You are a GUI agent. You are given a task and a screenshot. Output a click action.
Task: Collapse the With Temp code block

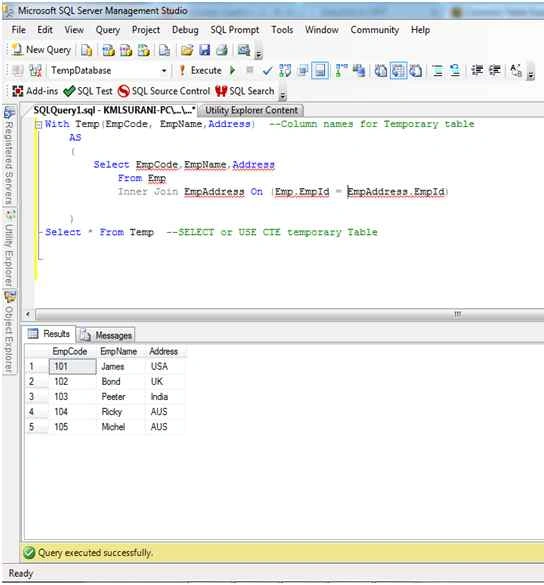coord(38,125)
